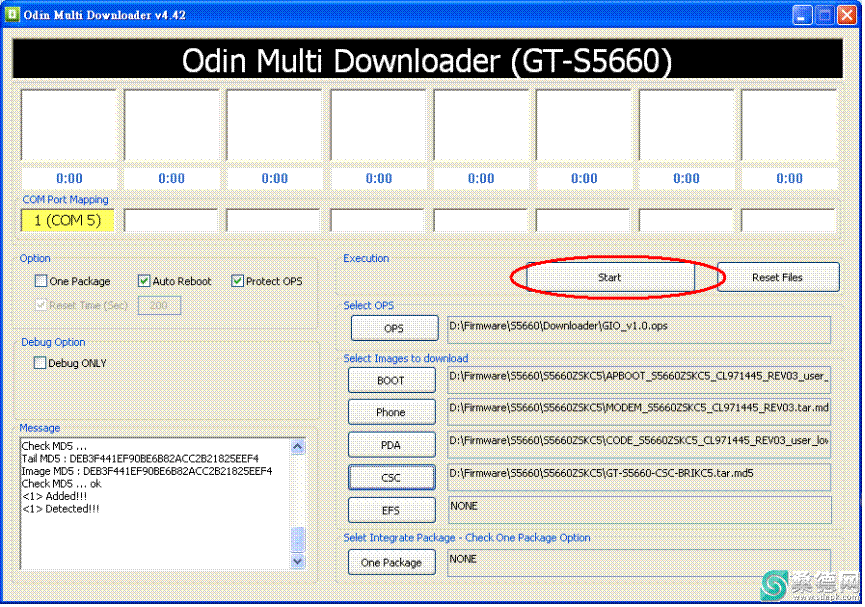
Task: Toggle the Auto Reboot checkbox
Action: [x=143, y=281]
